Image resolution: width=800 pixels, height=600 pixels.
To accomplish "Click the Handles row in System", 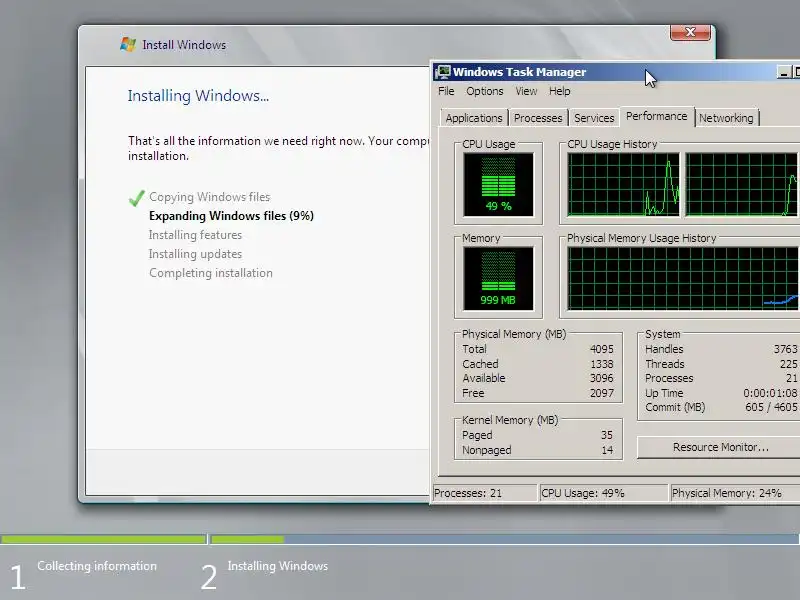I will 721,349.
